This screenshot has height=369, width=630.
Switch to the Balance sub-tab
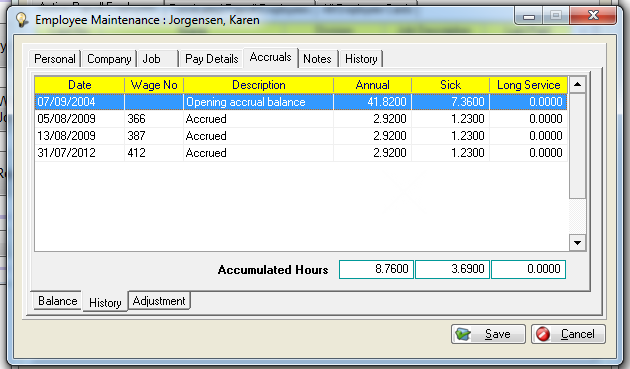click(57, 301)
